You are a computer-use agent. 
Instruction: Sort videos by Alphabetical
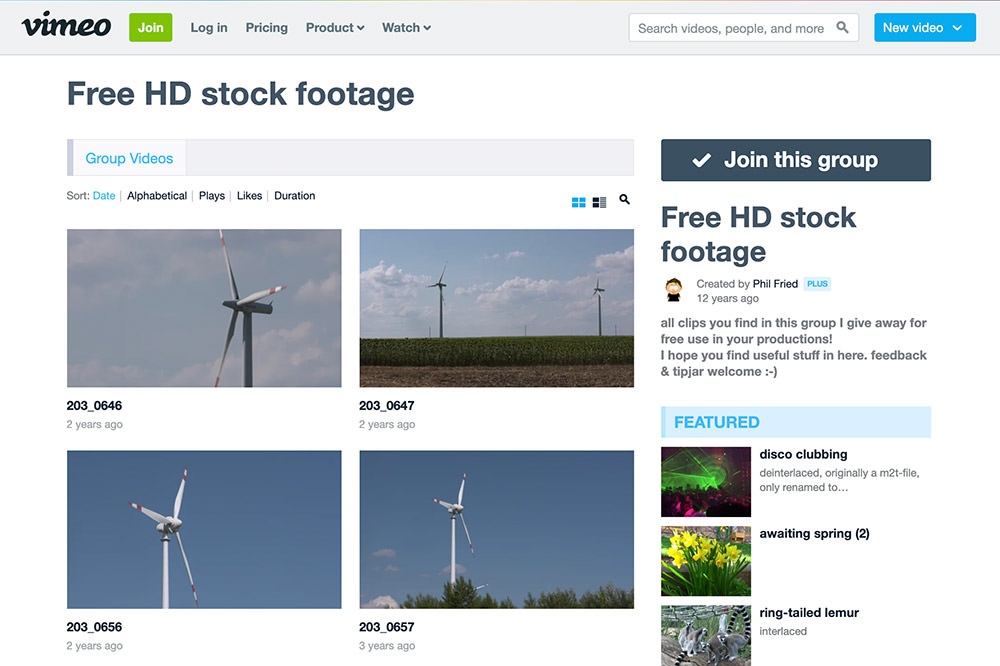coord(157,196)
